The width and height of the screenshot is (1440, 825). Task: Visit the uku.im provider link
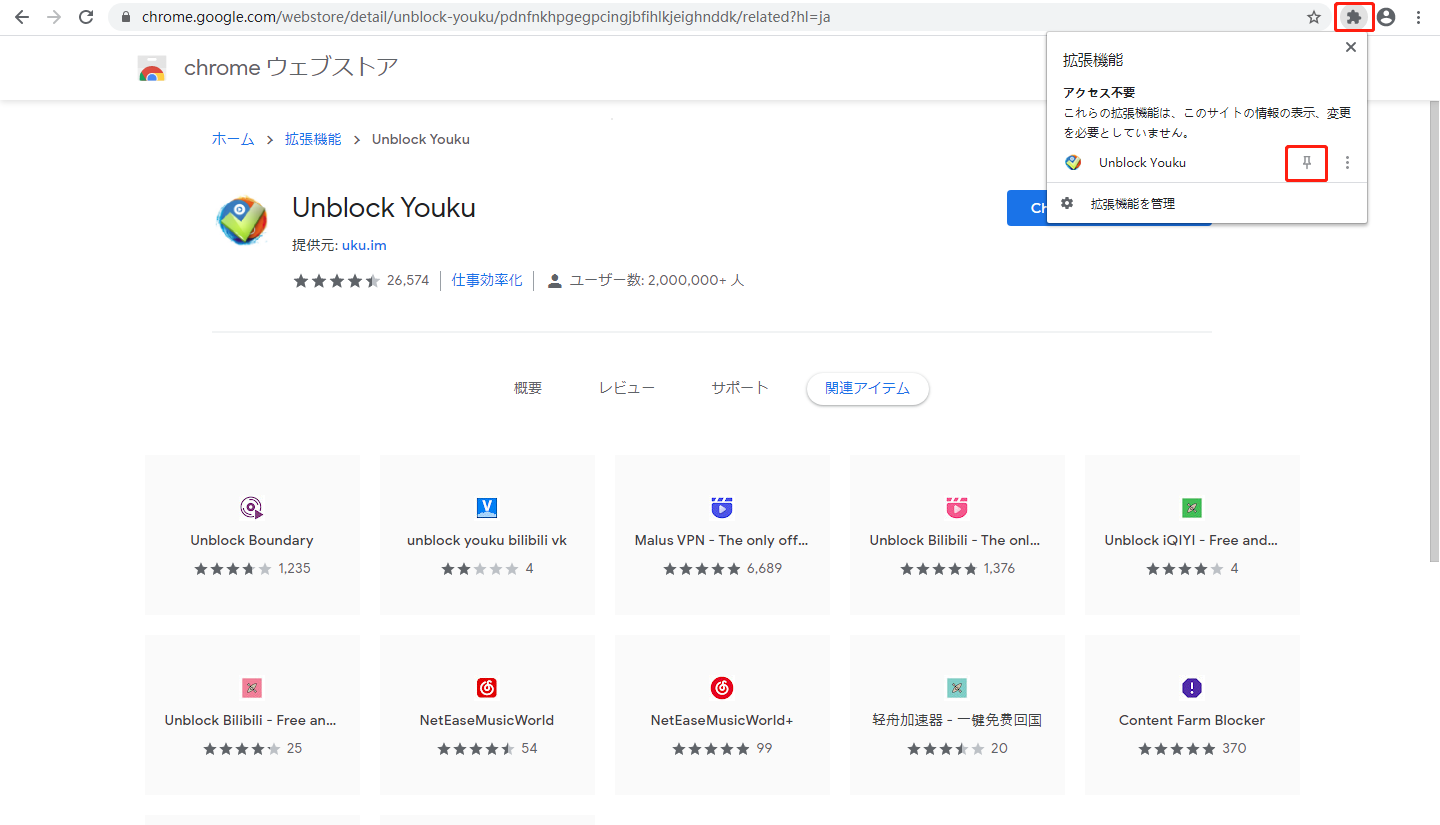point(364,245)
